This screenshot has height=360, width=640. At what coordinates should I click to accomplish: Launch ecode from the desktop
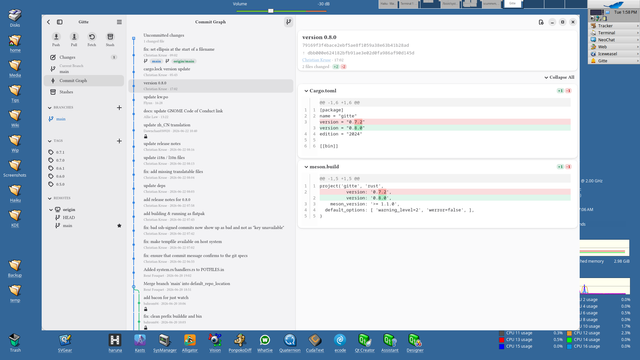point(340,342)
